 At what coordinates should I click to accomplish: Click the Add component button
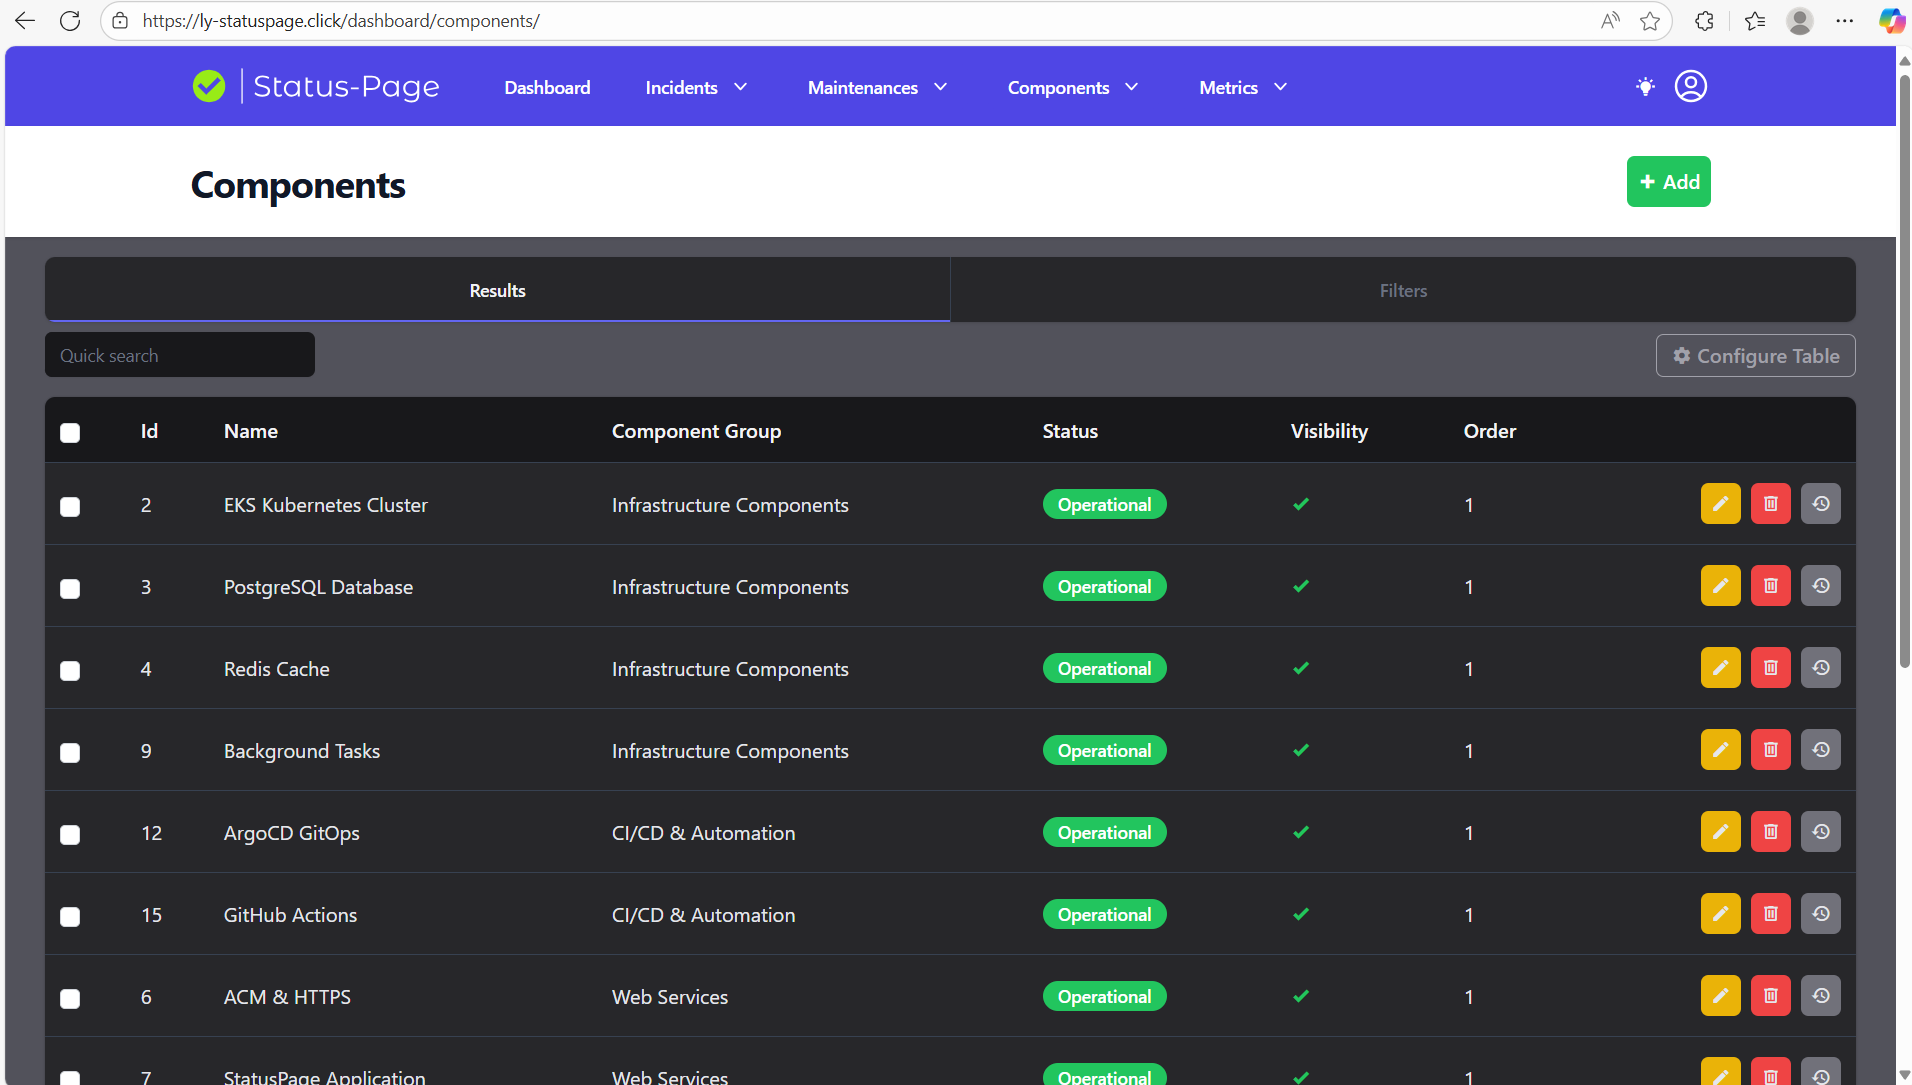tap(1668, 181)
